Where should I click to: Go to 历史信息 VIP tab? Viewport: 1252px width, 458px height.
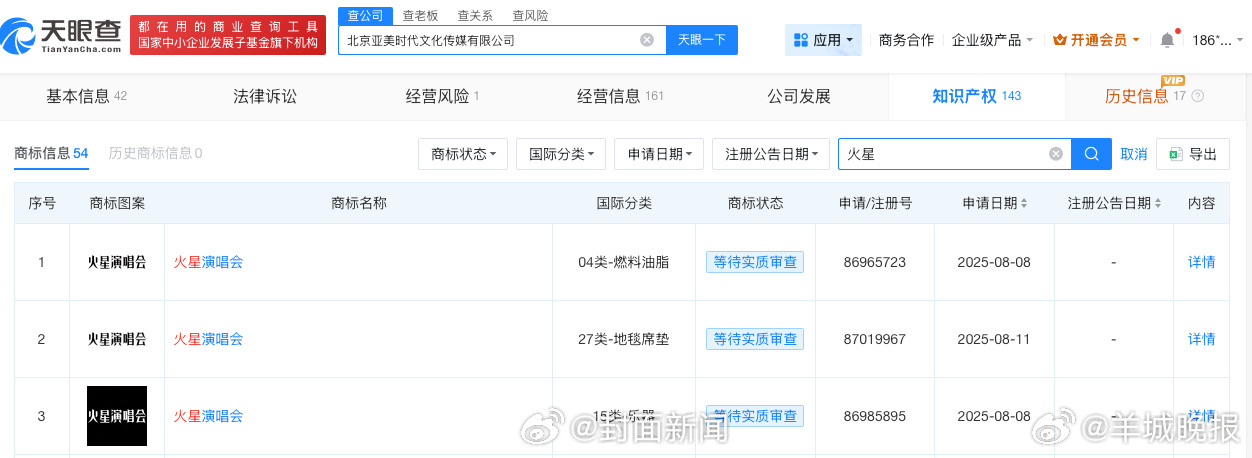pos(1145,97)
